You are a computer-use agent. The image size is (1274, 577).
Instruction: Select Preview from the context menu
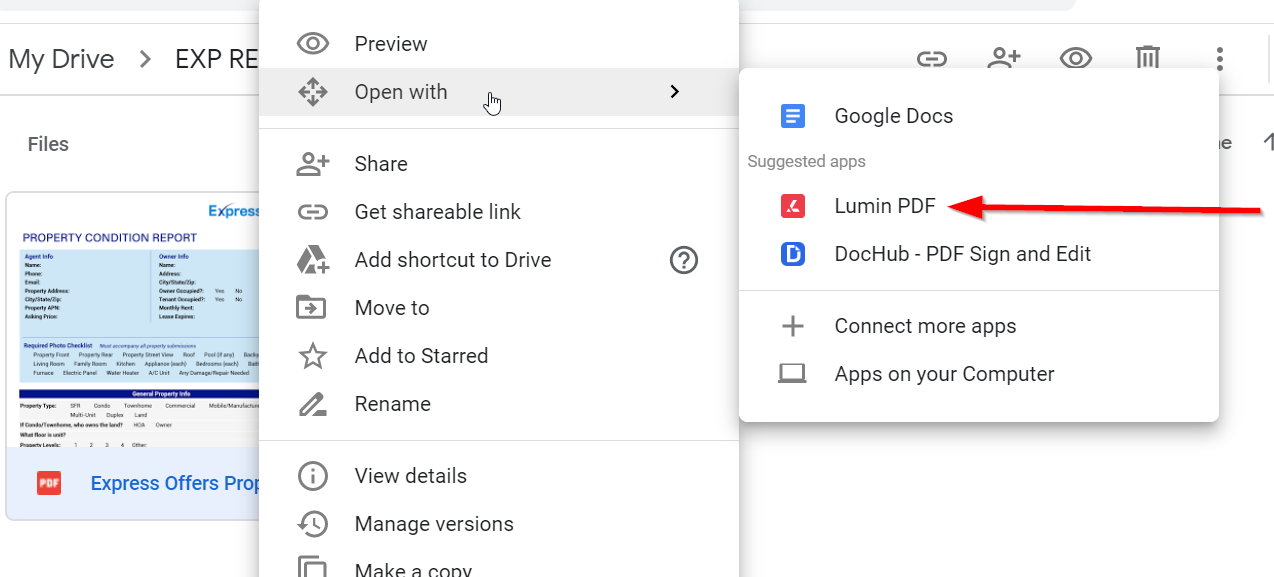[499, 44]
